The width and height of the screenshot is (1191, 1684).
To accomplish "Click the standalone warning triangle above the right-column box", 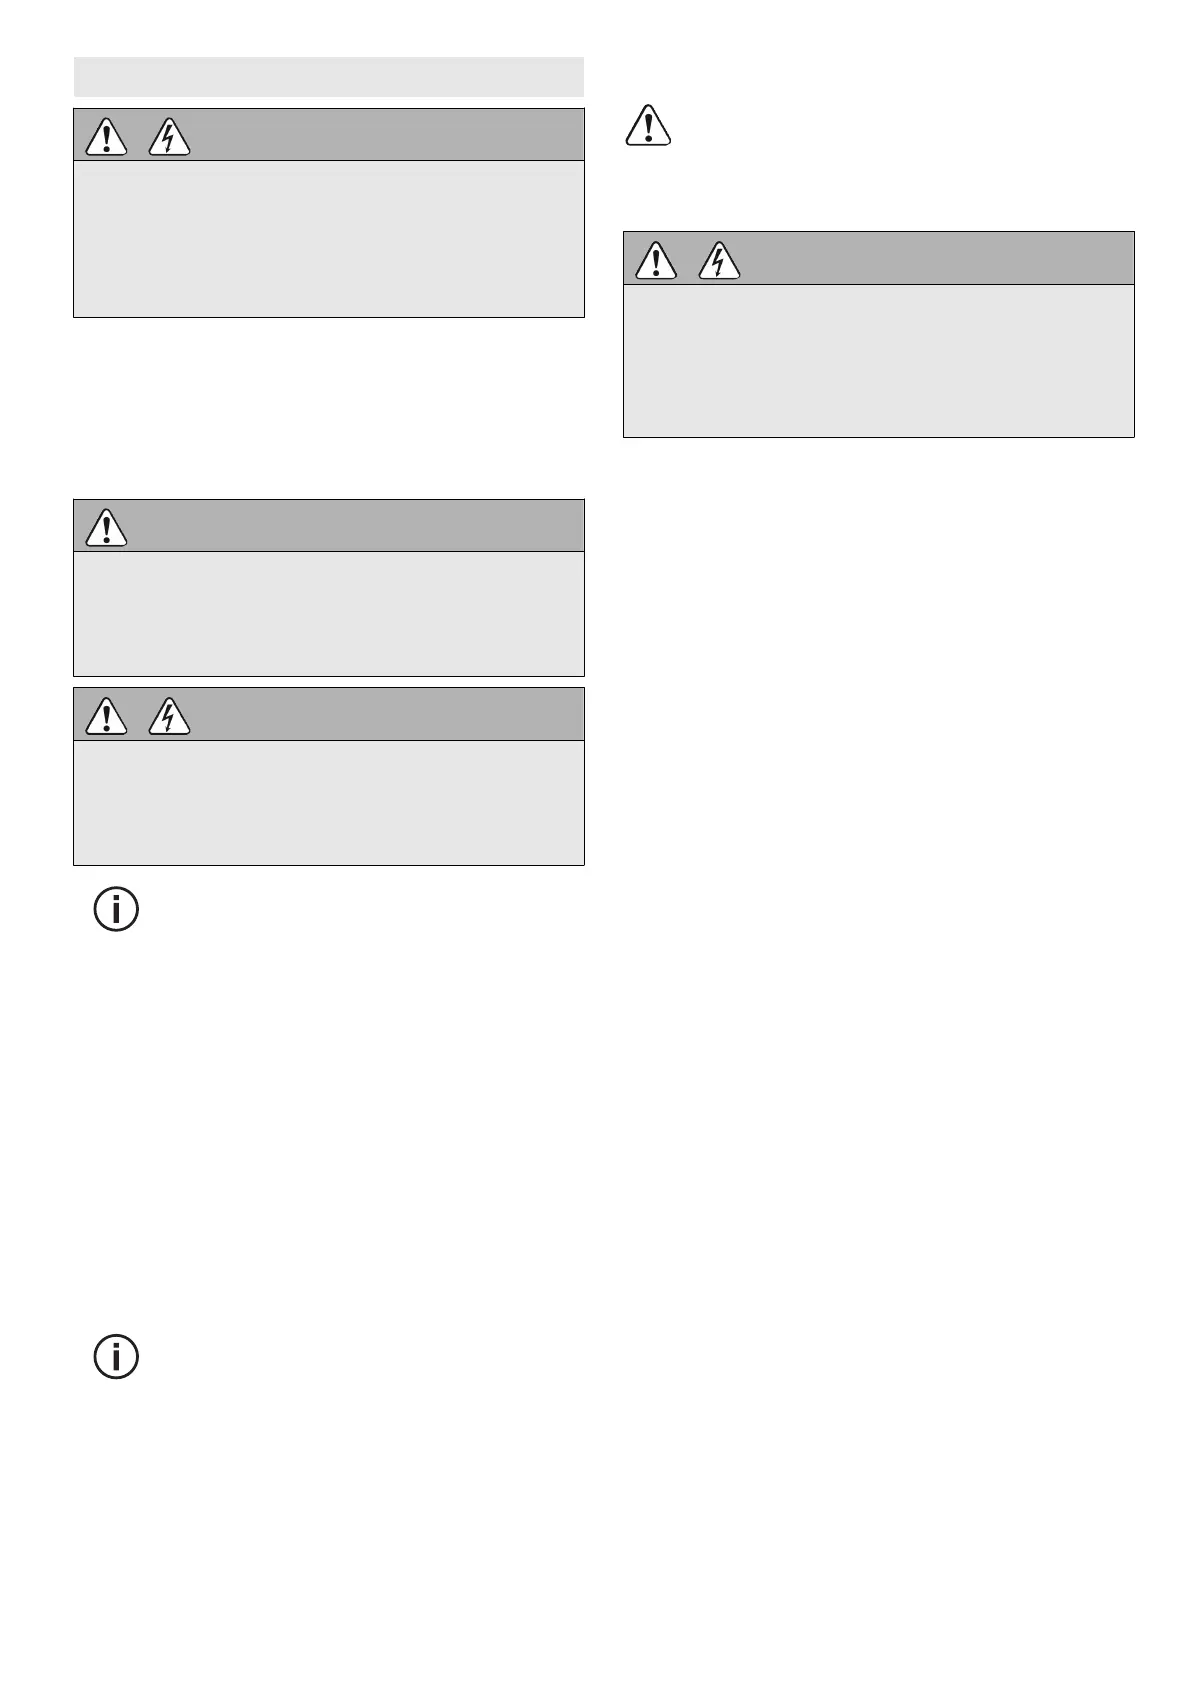I will tap(648, 126).
